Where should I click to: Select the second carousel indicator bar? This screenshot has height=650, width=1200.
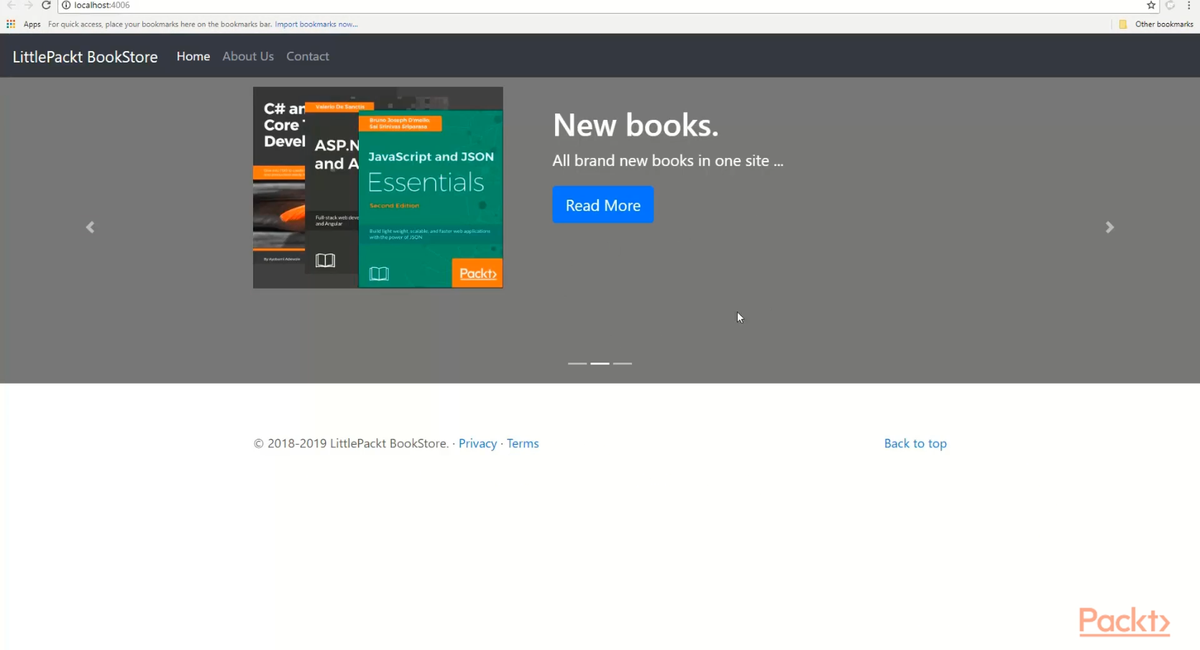[600, 363]
